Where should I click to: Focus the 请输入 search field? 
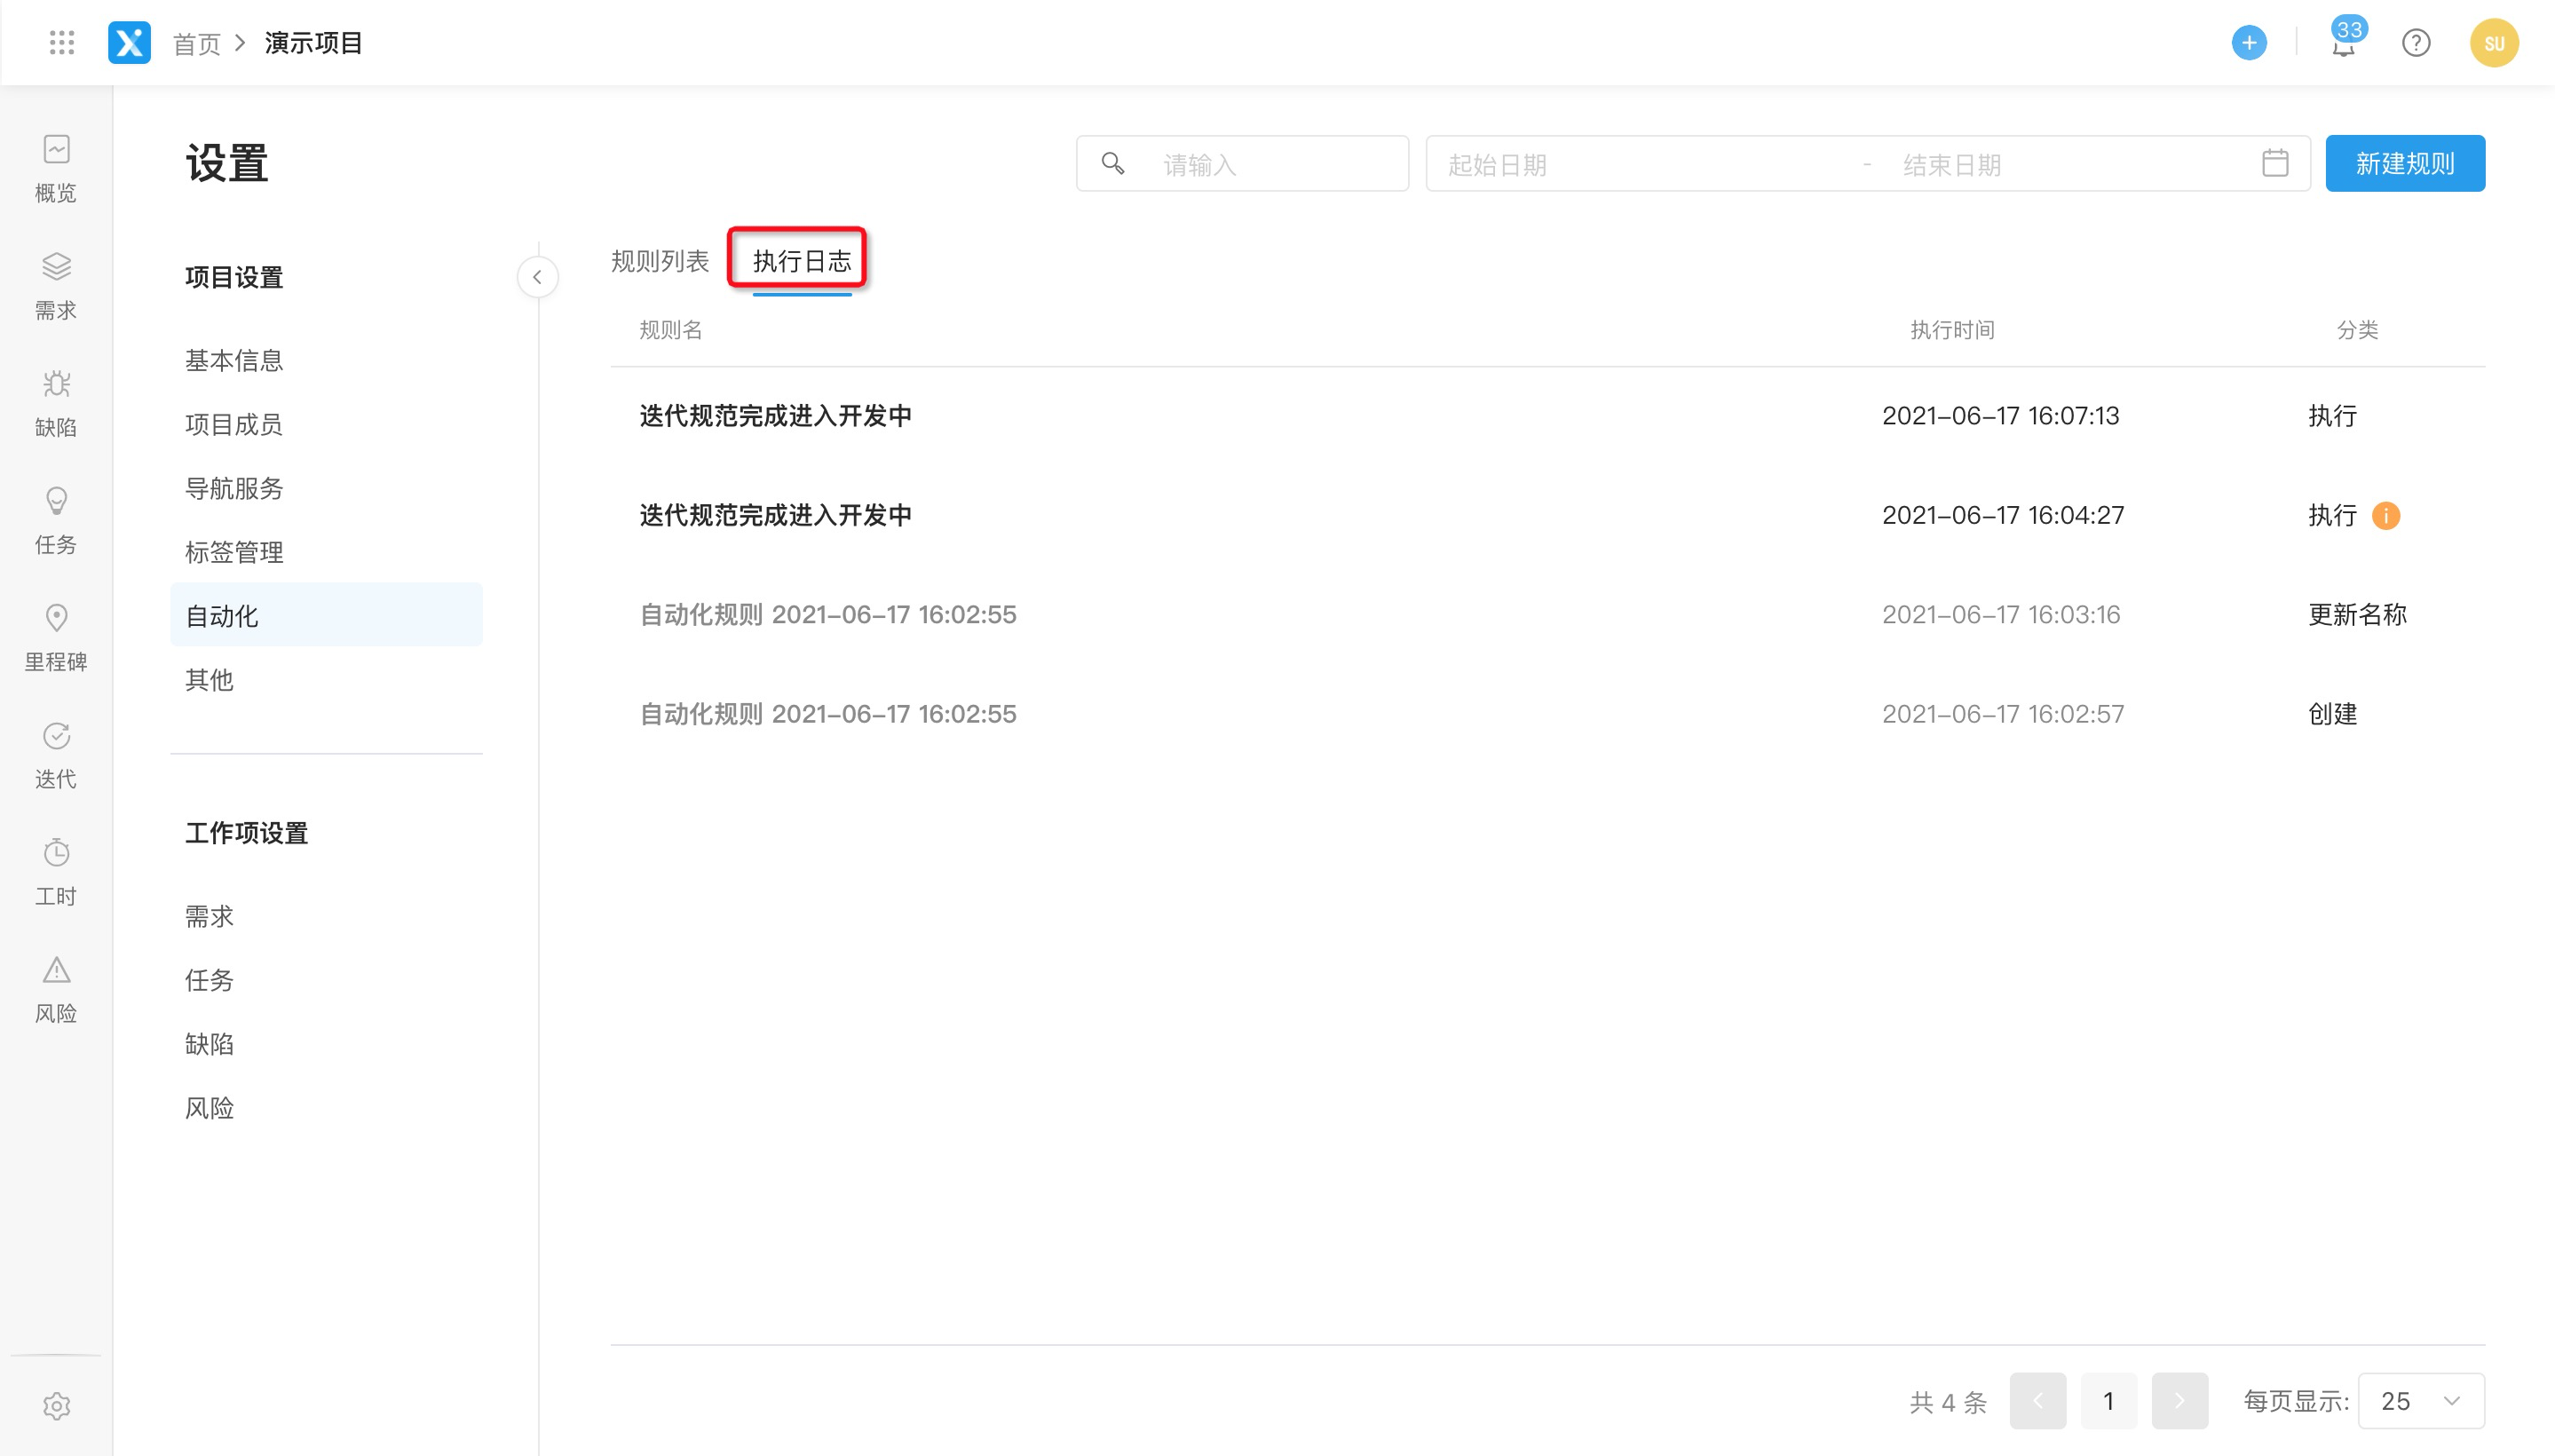point(1243,163)
